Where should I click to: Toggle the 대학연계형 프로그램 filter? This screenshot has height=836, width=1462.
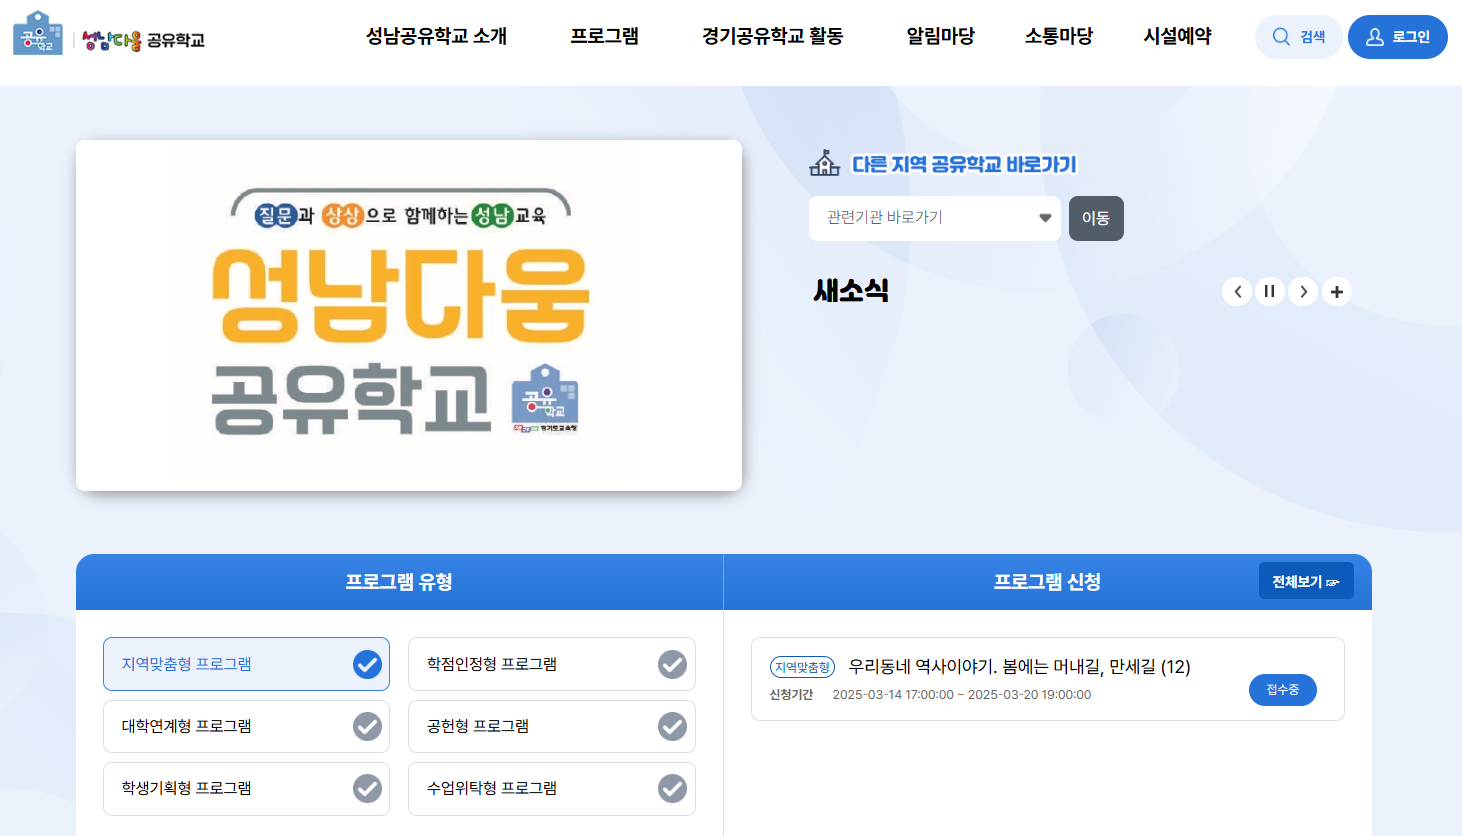246,726
